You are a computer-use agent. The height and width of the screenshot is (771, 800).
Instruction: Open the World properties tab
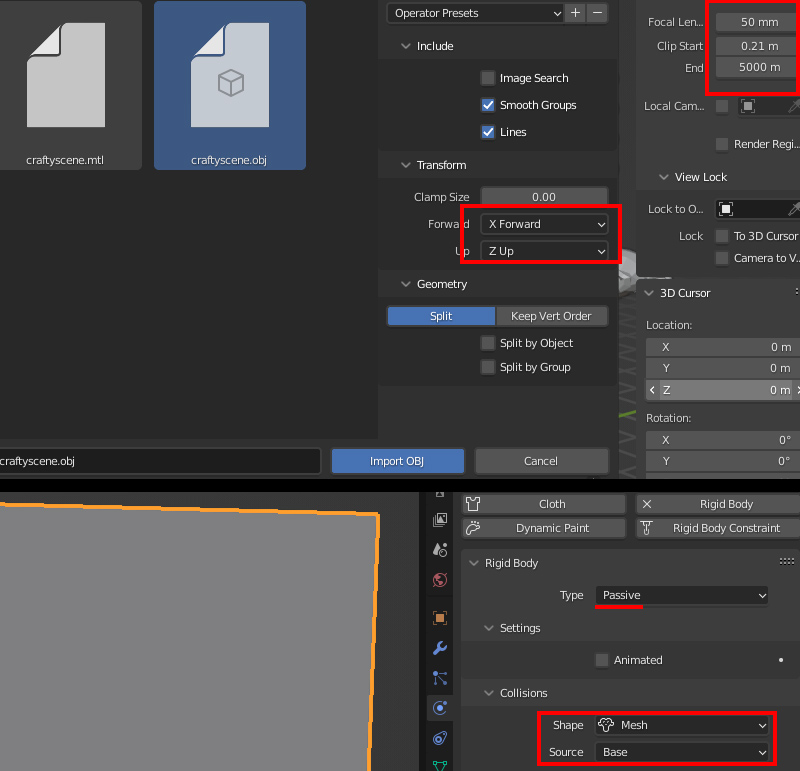click(x=440, y=580)
